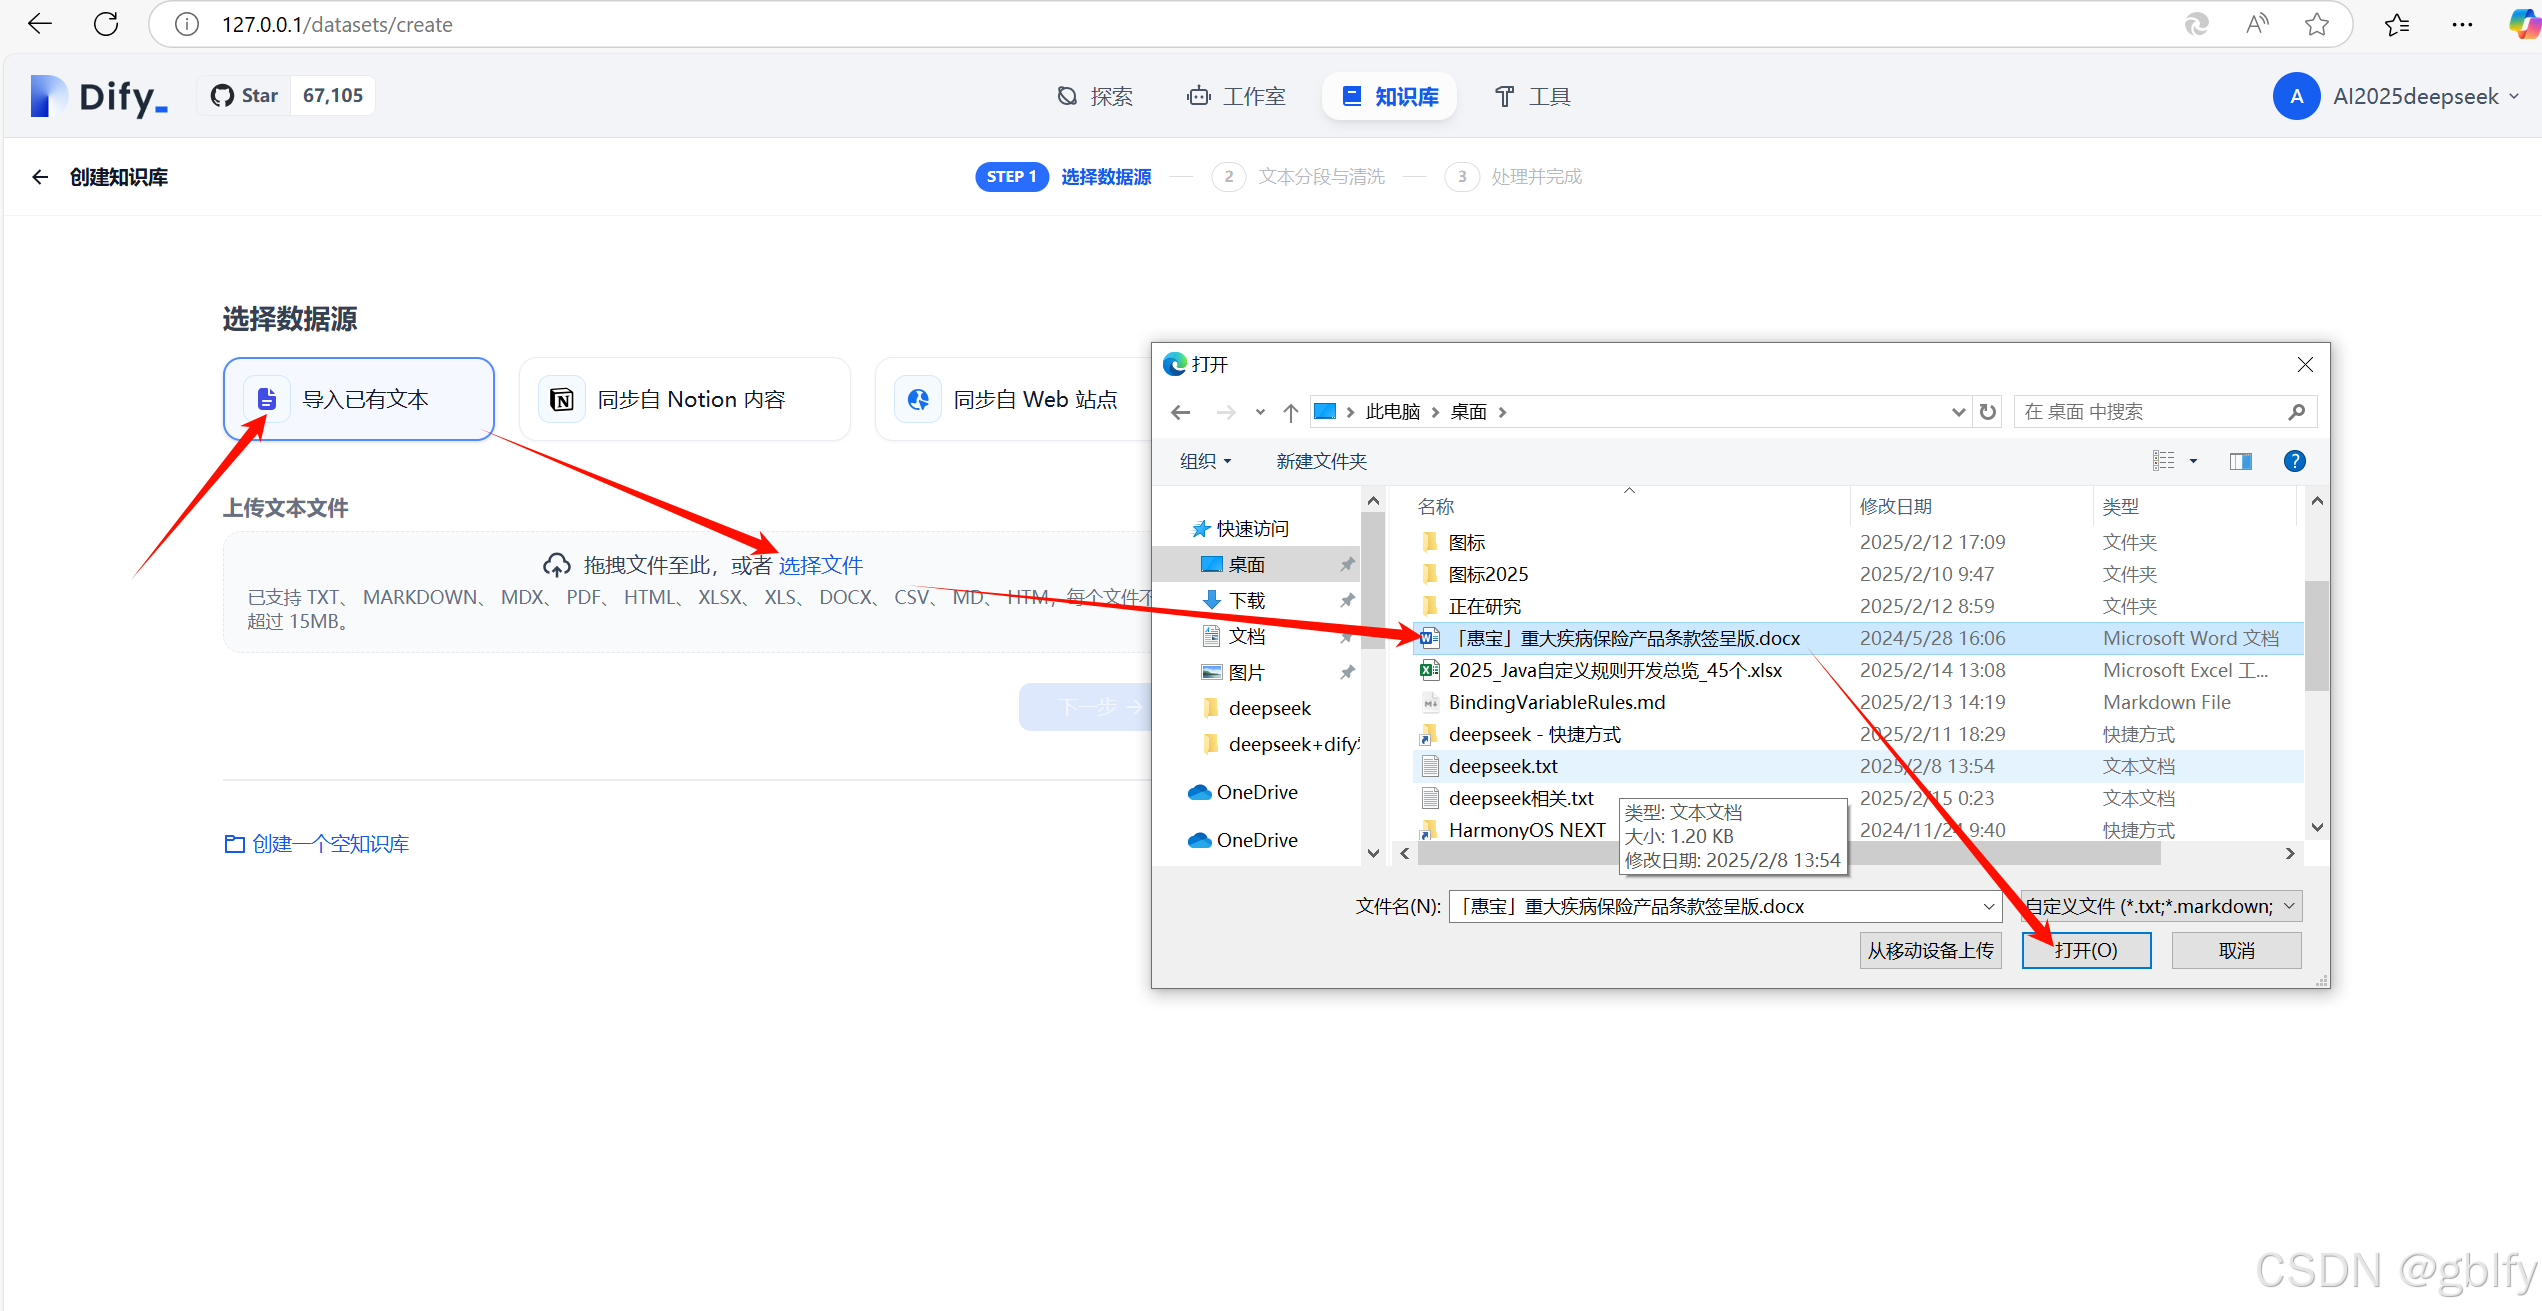Open the Copilot sidebar icon
This screenshot has height=1311, width=2542.
point(2524,24)
